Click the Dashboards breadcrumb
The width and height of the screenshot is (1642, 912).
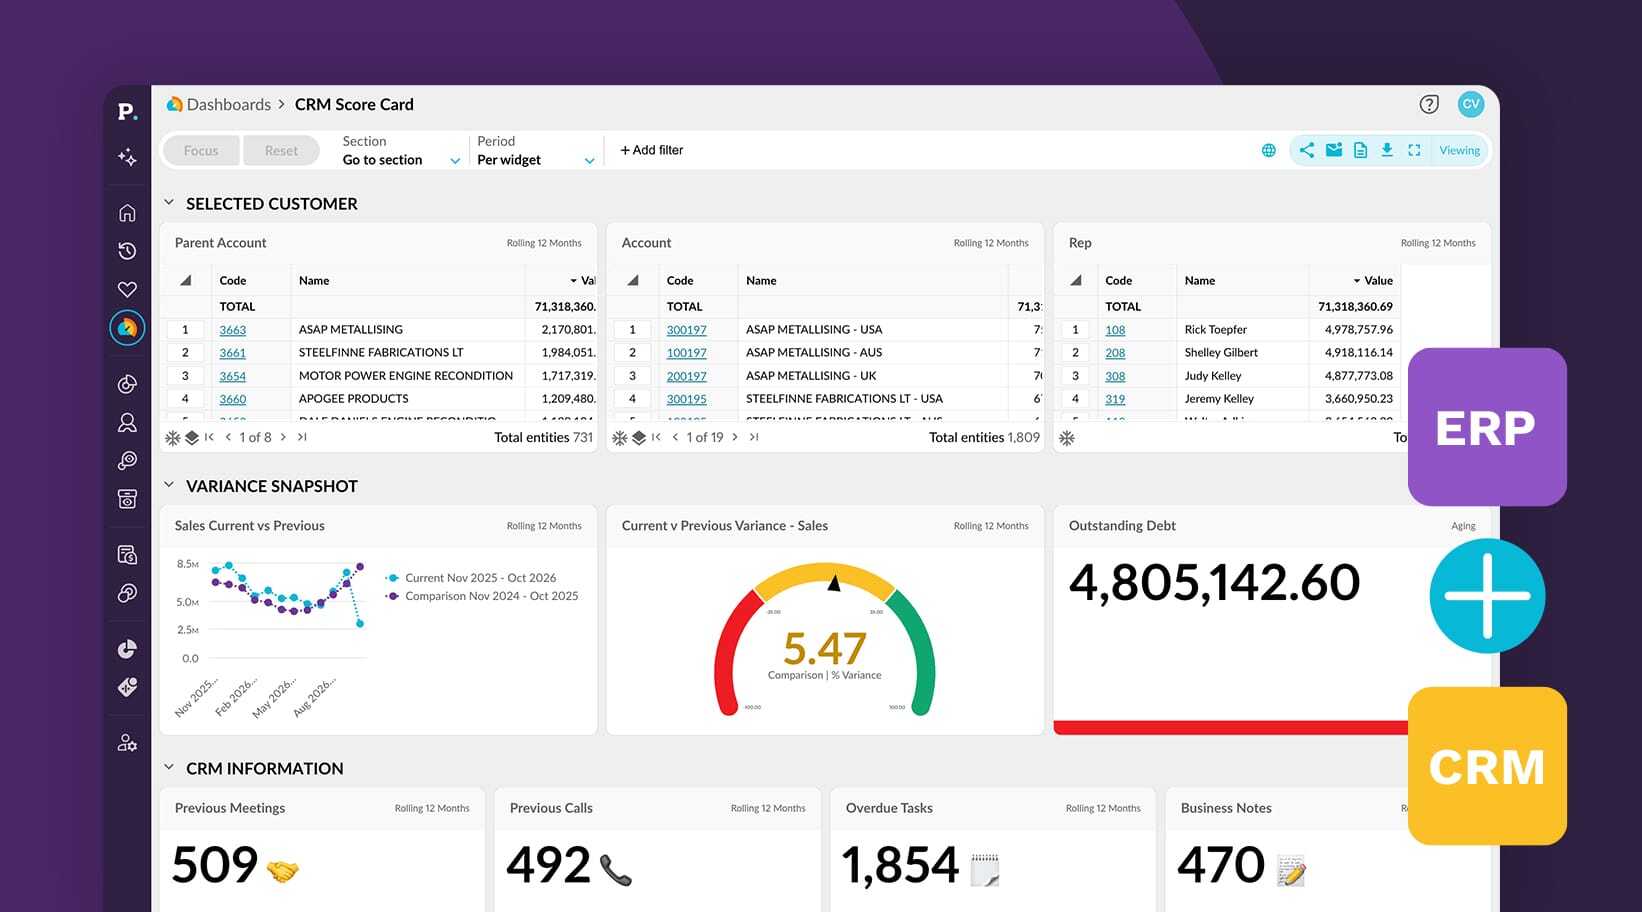pos(228,104)
